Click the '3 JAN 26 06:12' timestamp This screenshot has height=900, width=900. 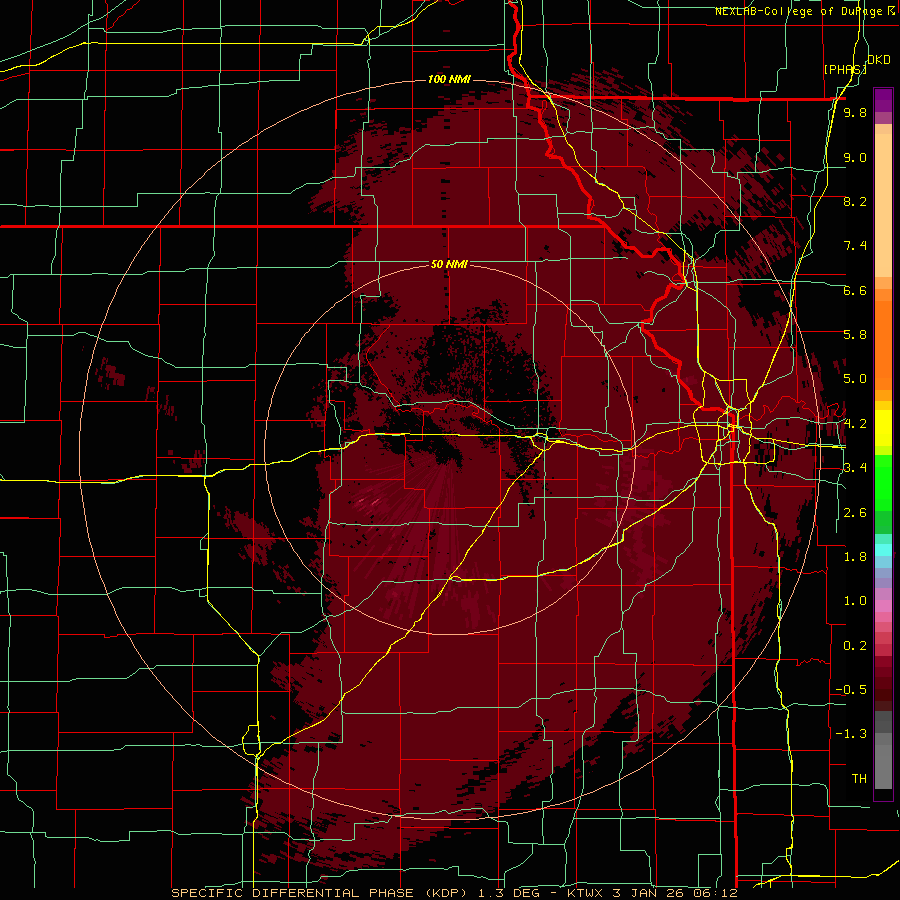tap(674, 893)
